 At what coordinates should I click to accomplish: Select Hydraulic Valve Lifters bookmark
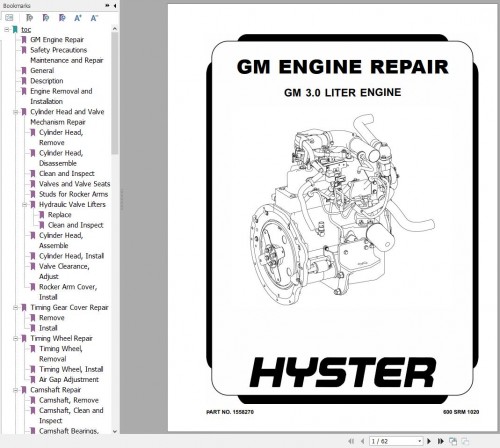72,205
